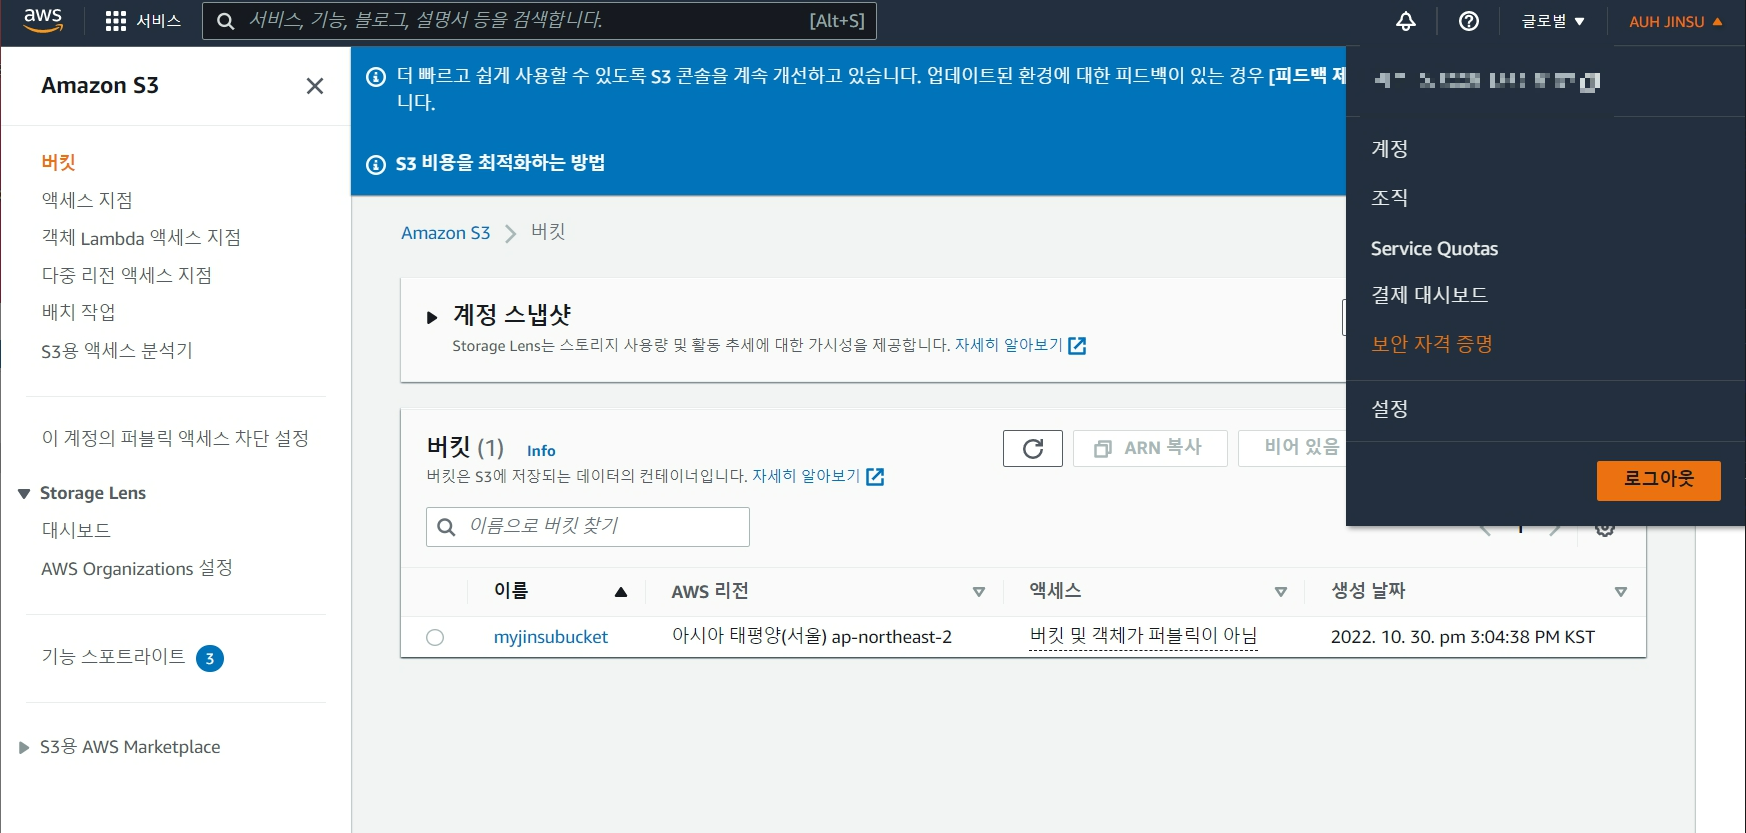Viewport: 1746px width, 833px height.
Task: Click the 비어 있음 button
Action: (x=1293, y=448)
